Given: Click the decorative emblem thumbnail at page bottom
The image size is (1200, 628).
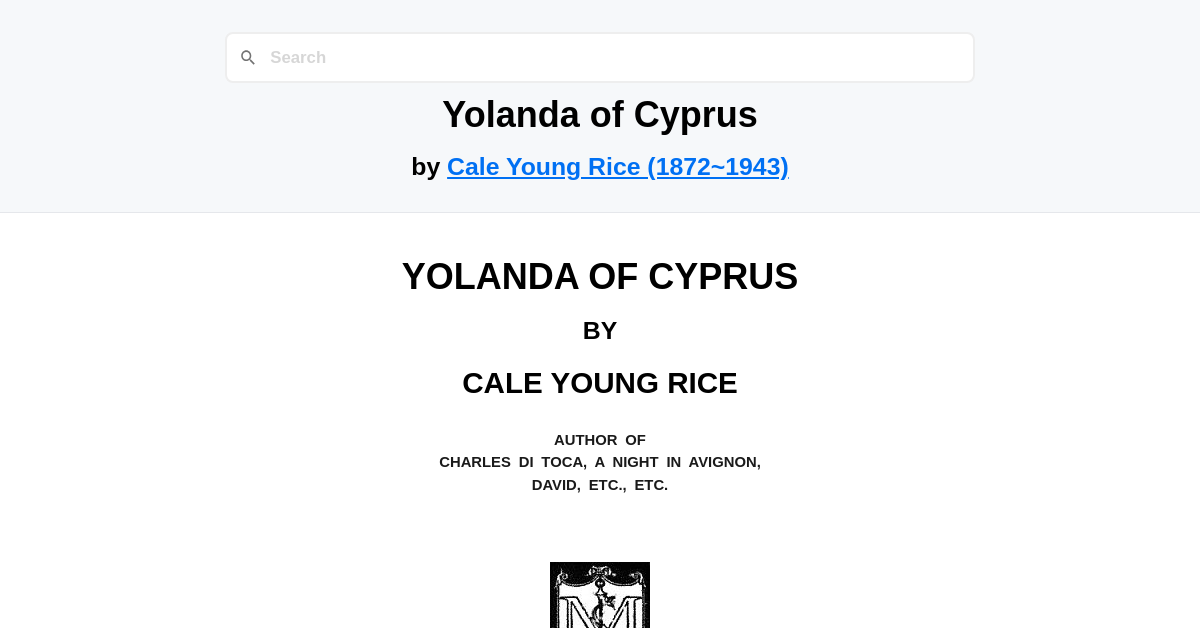Looking at the screenshot, I should 600,595.
